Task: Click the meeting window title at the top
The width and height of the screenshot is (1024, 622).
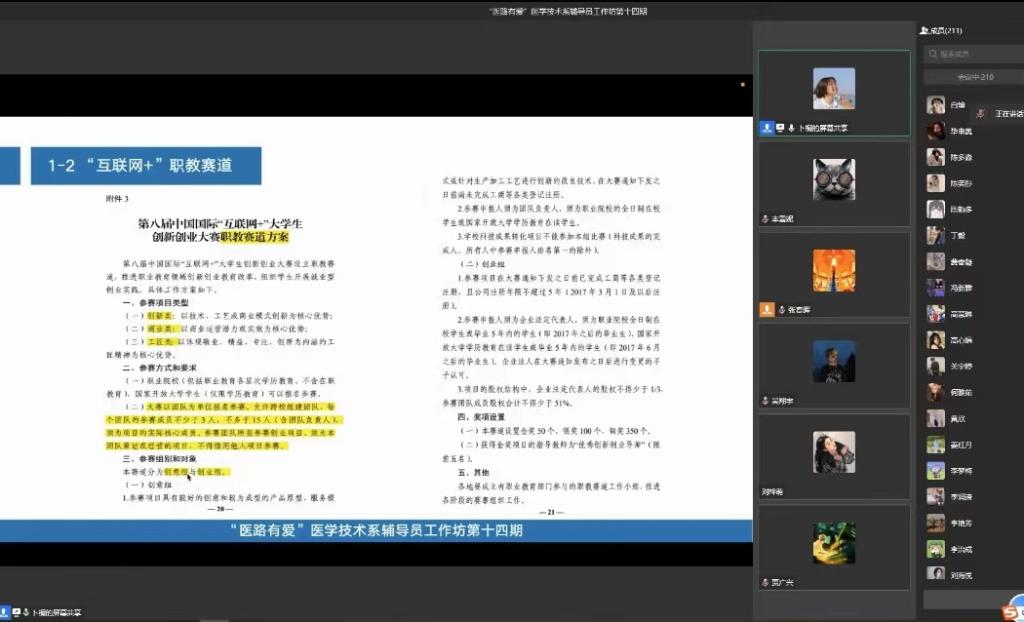Action: tap(568, 11)
